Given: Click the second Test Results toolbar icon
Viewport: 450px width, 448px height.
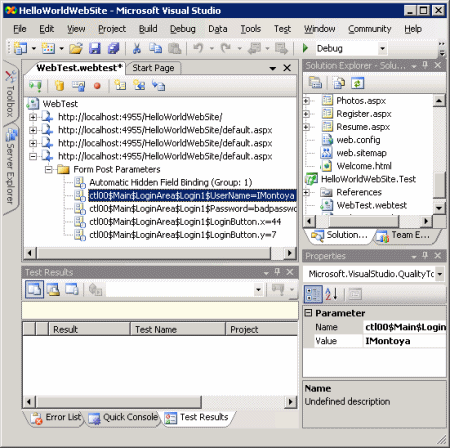Looking at the screenshot, I should click(x=53, y=289).
